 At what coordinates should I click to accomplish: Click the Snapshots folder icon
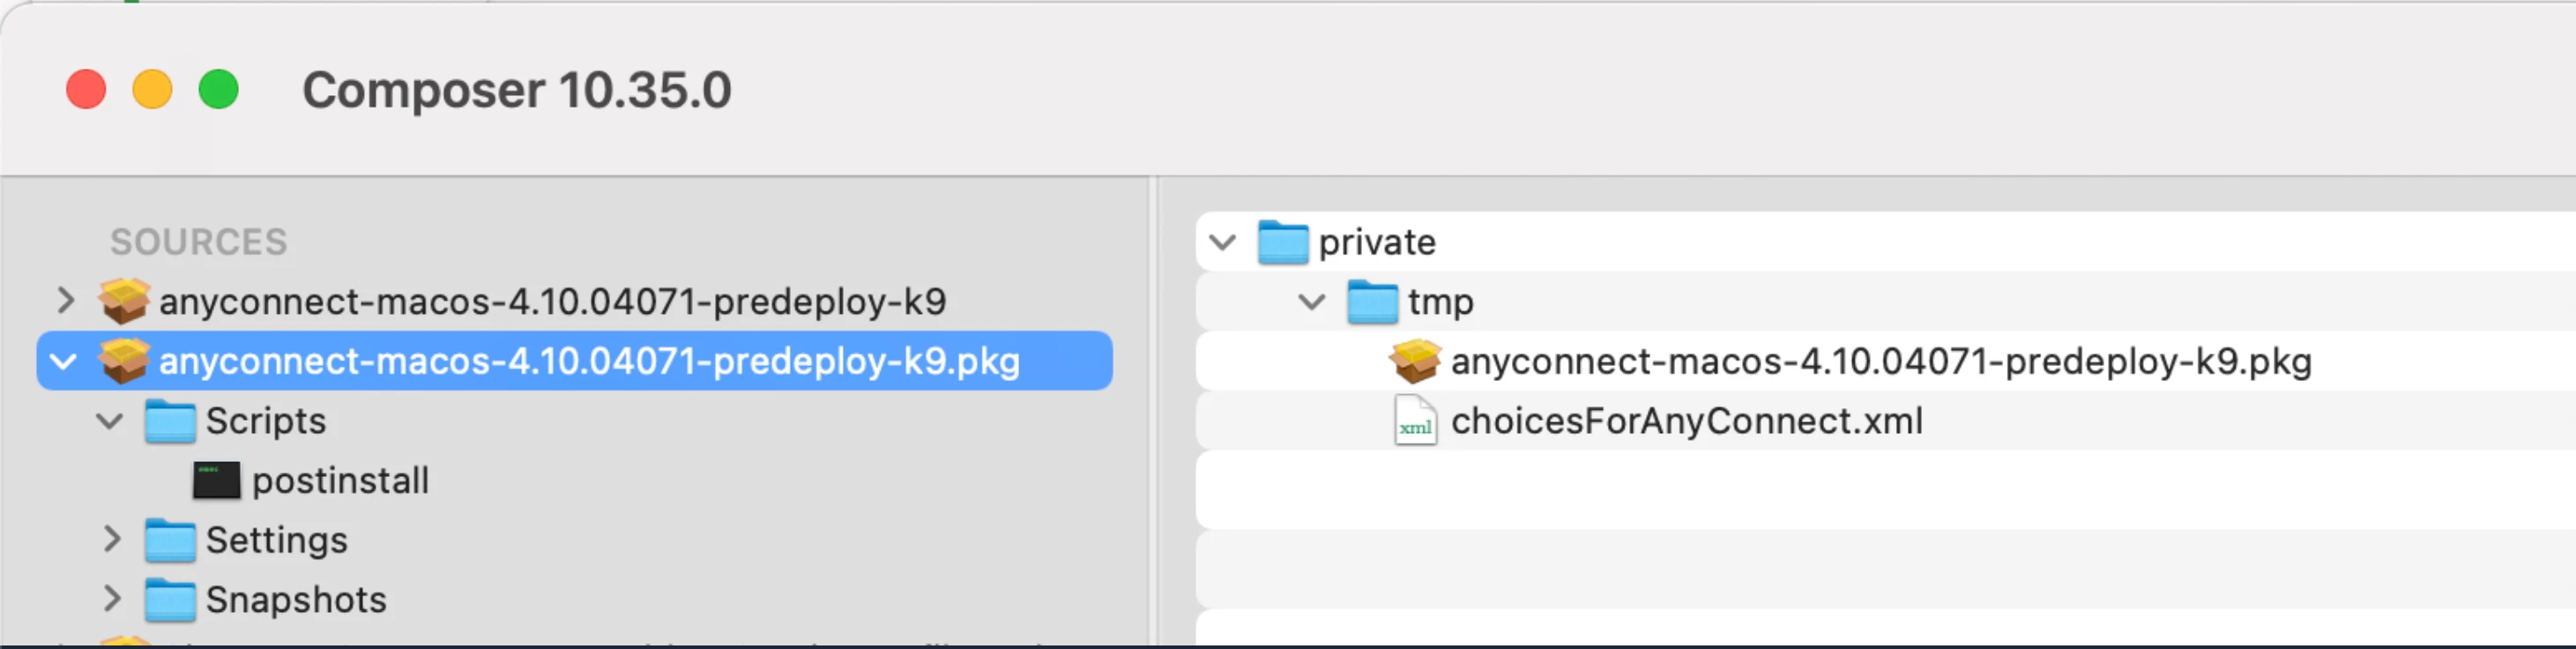pos(169,599)
